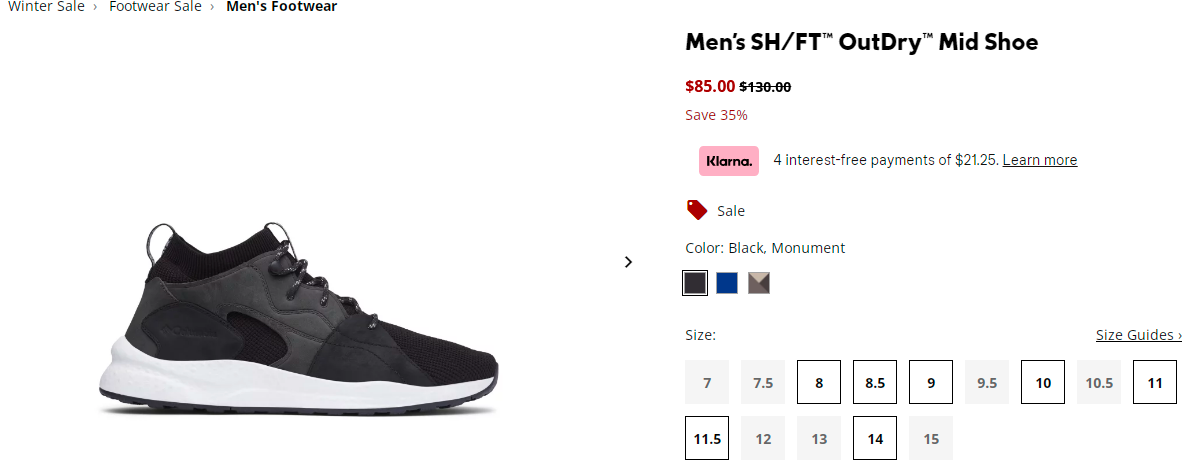Choose shoe size 9

[931, 382]
